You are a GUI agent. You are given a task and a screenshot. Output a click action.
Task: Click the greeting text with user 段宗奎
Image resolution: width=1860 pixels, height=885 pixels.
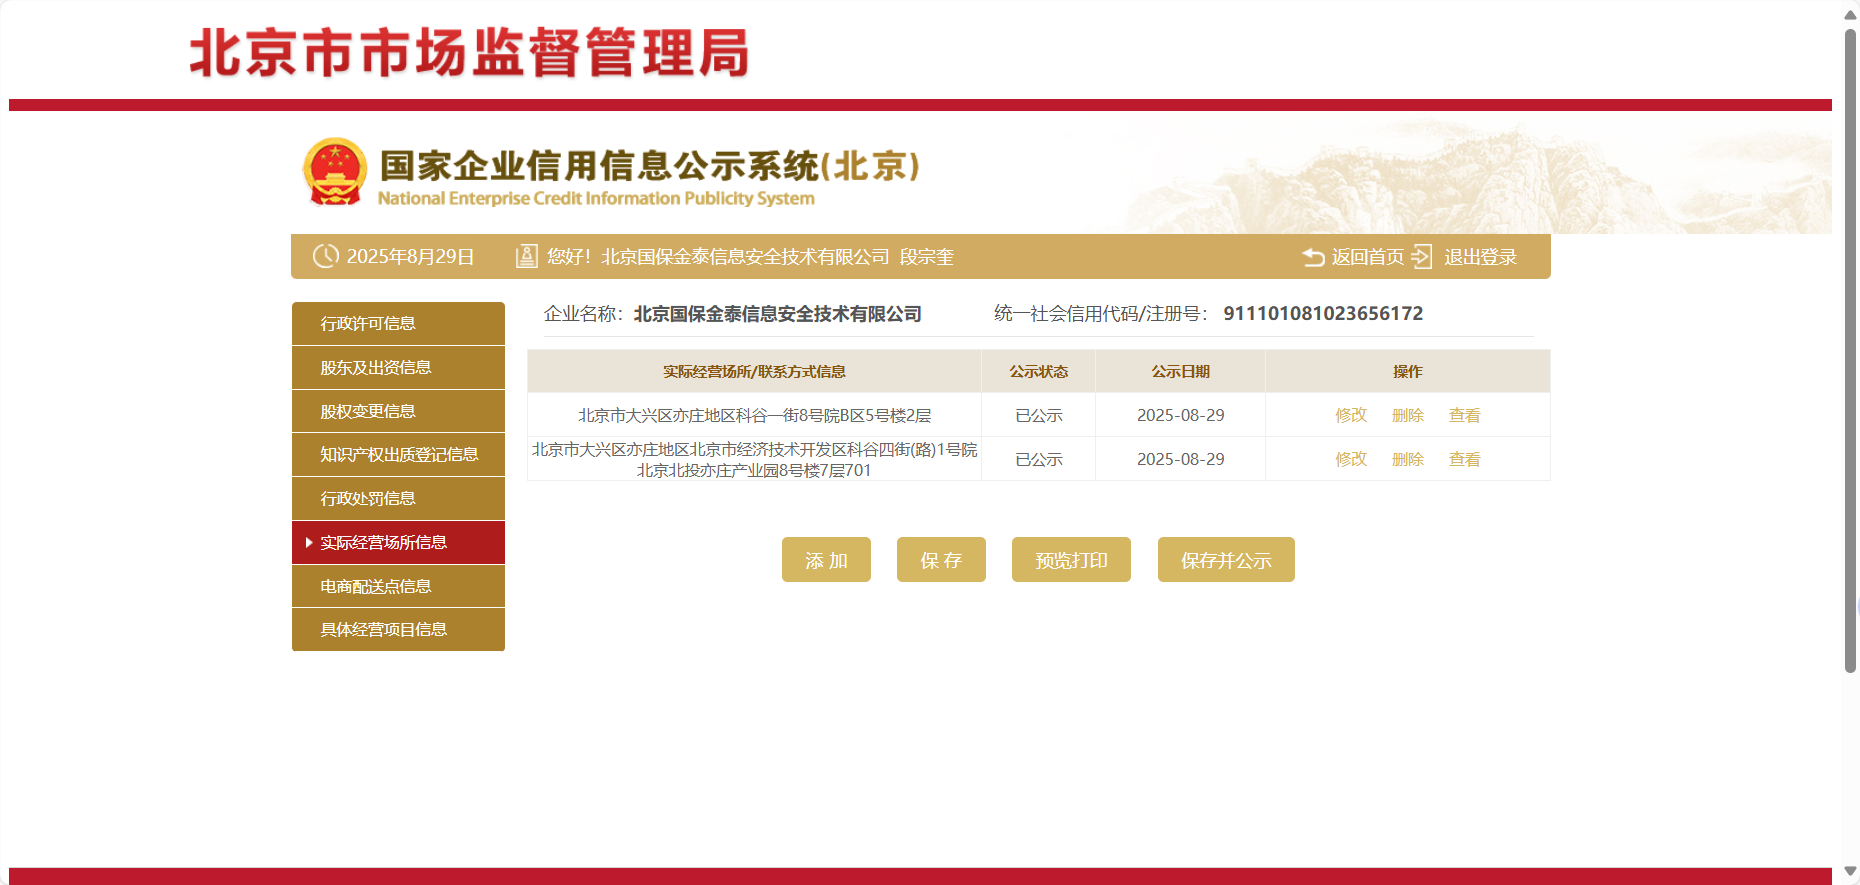pyautogui.click(x=750, y=257)
